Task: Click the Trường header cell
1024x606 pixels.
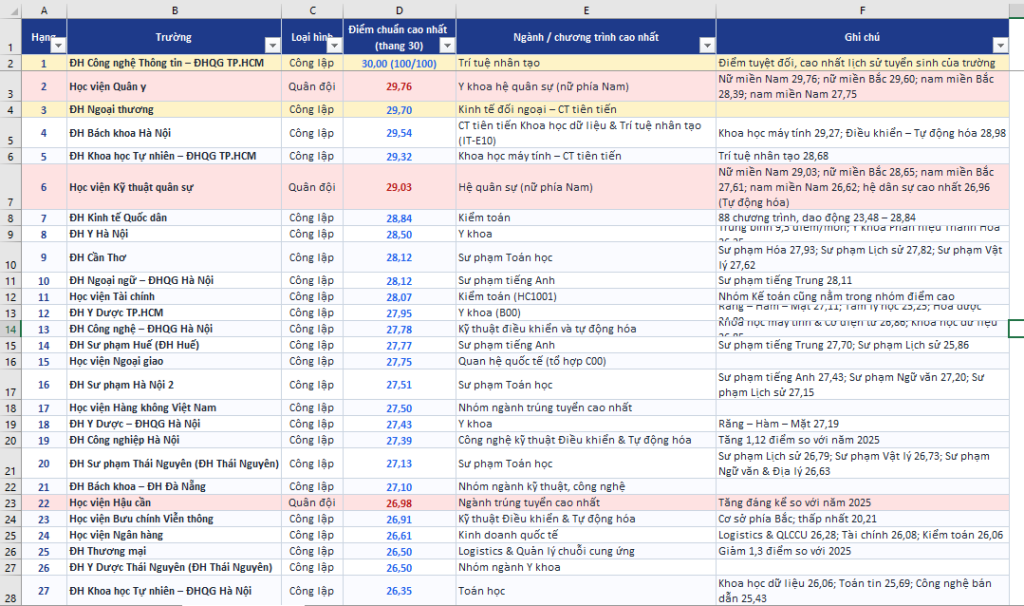Action: pyautogui.click(x=174, y=37)
